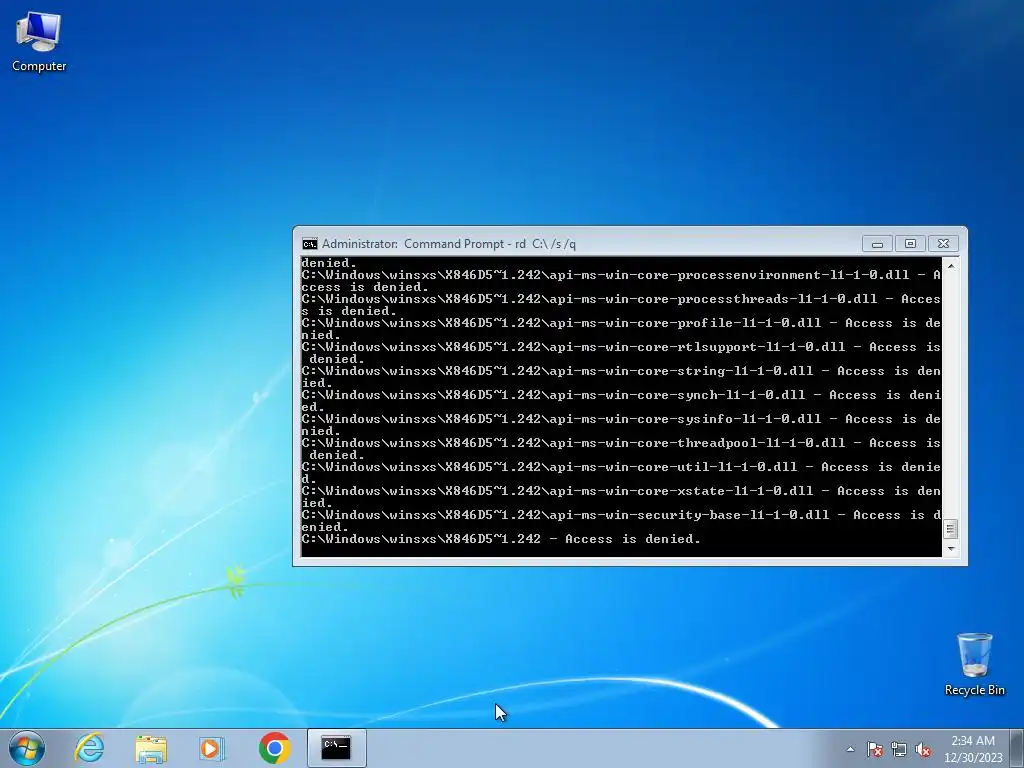Open the Action Center flag tray icon
This screenshot has width=1024, height=768.
[874, 749]
